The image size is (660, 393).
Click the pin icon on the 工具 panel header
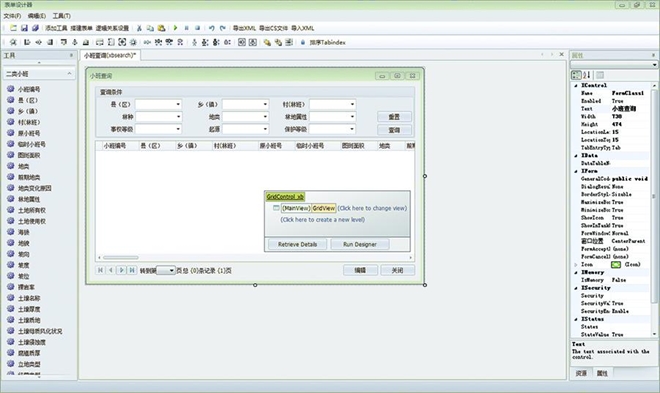[x=71, y=55]
